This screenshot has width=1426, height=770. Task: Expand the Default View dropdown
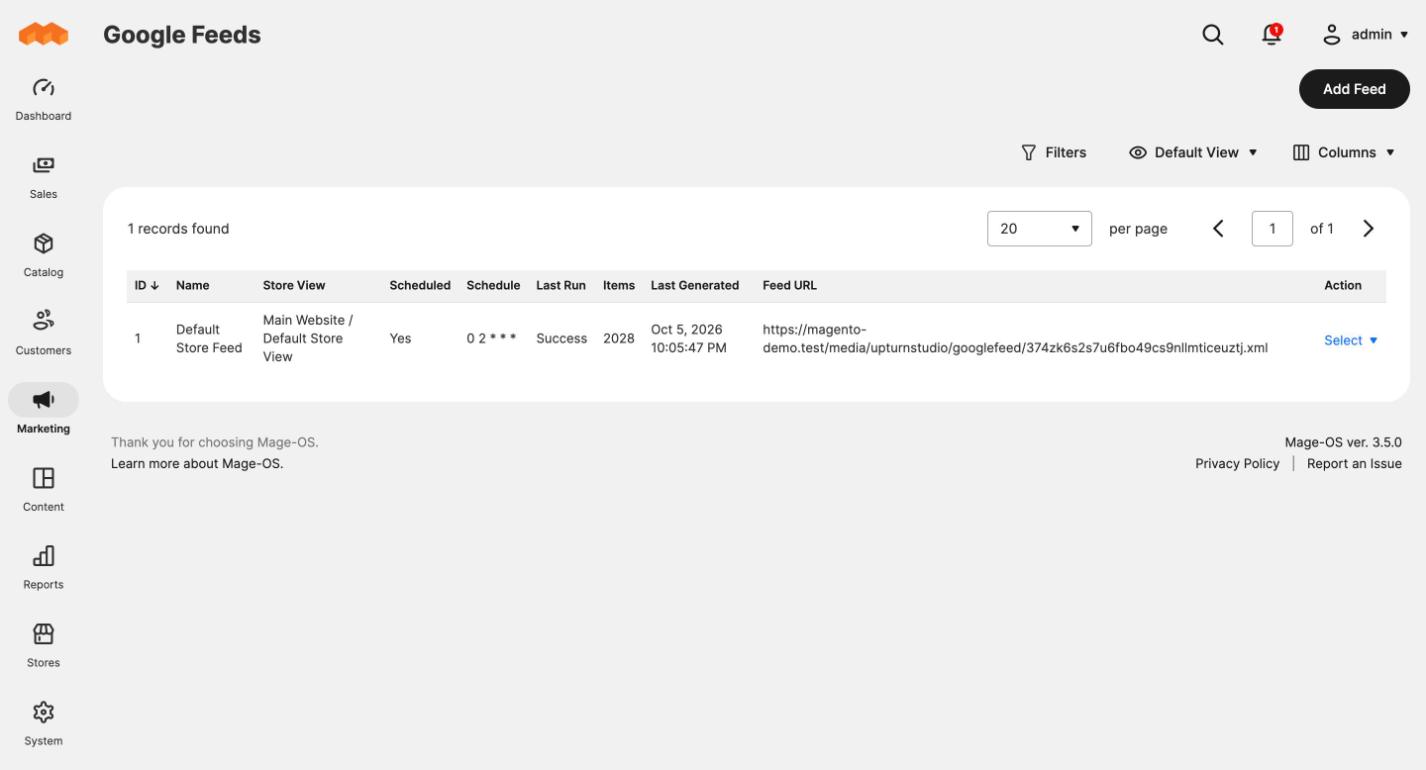pyautogui.click(x=1193, y=152)
